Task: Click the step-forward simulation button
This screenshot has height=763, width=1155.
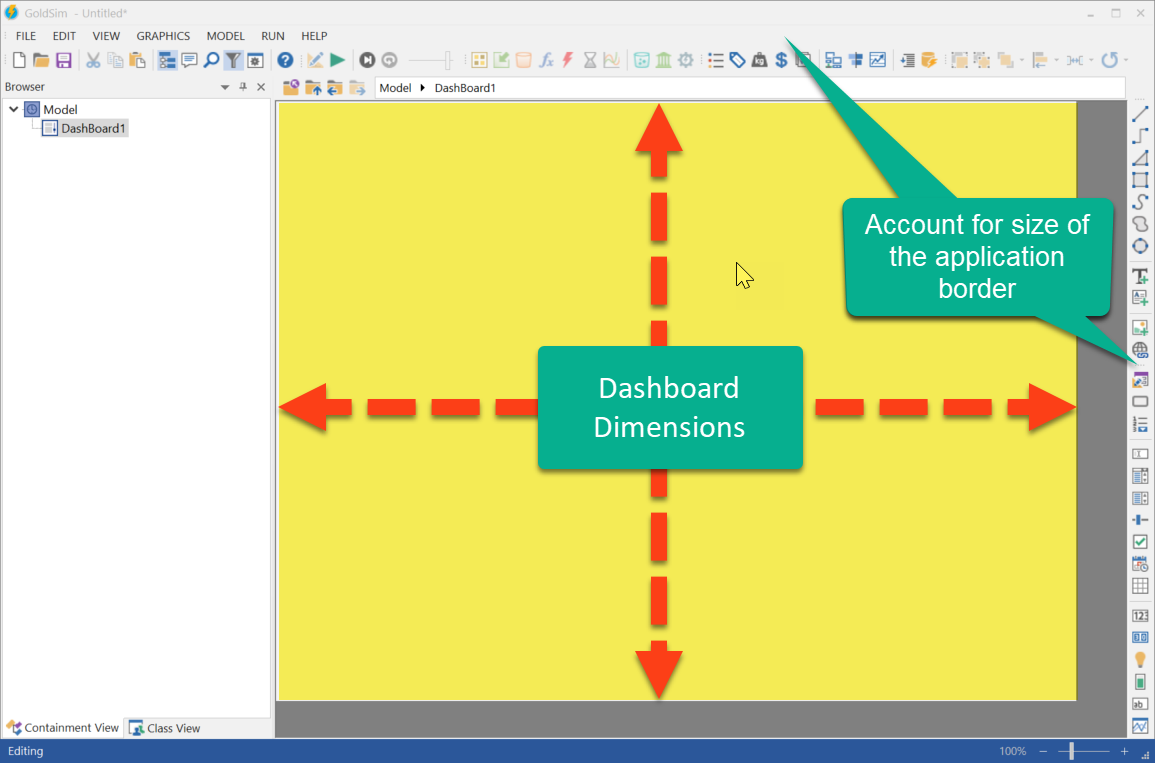Action: [x=367, y=60]
